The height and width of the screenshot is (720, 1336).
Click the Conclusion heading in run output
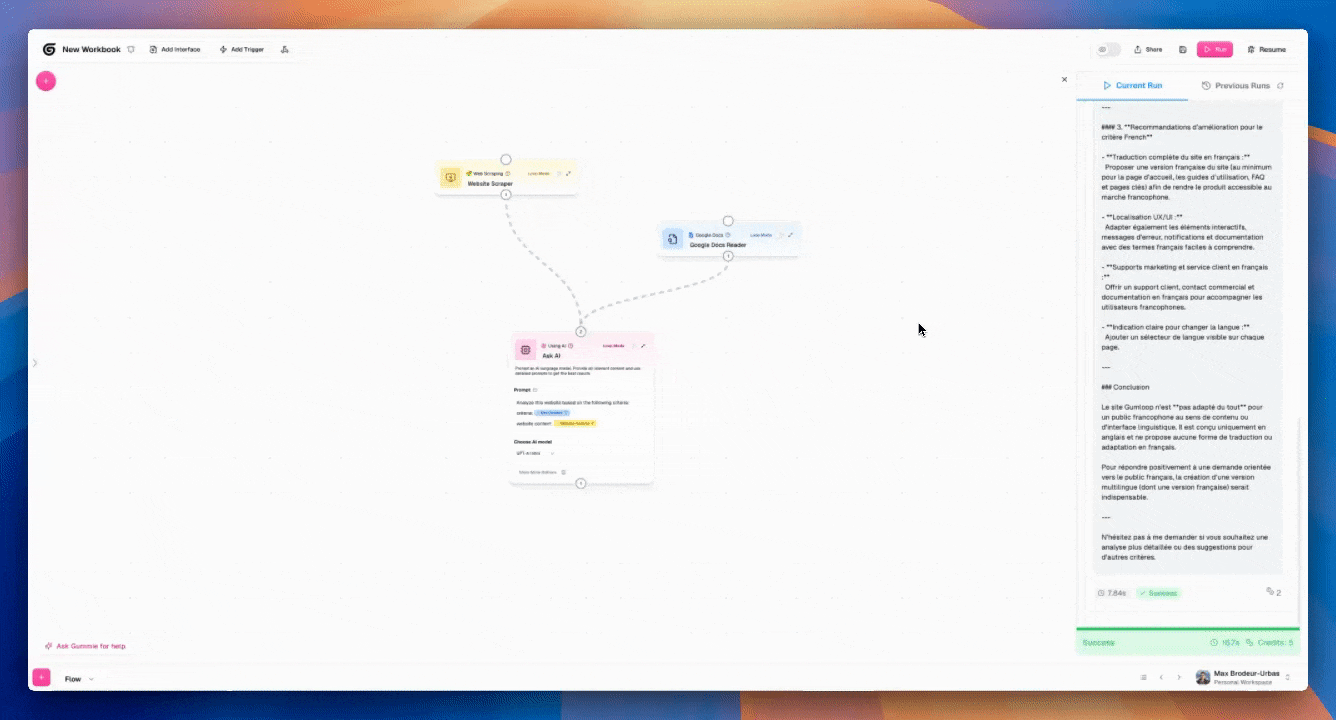pyautogui.click(x=1125, y=387)
